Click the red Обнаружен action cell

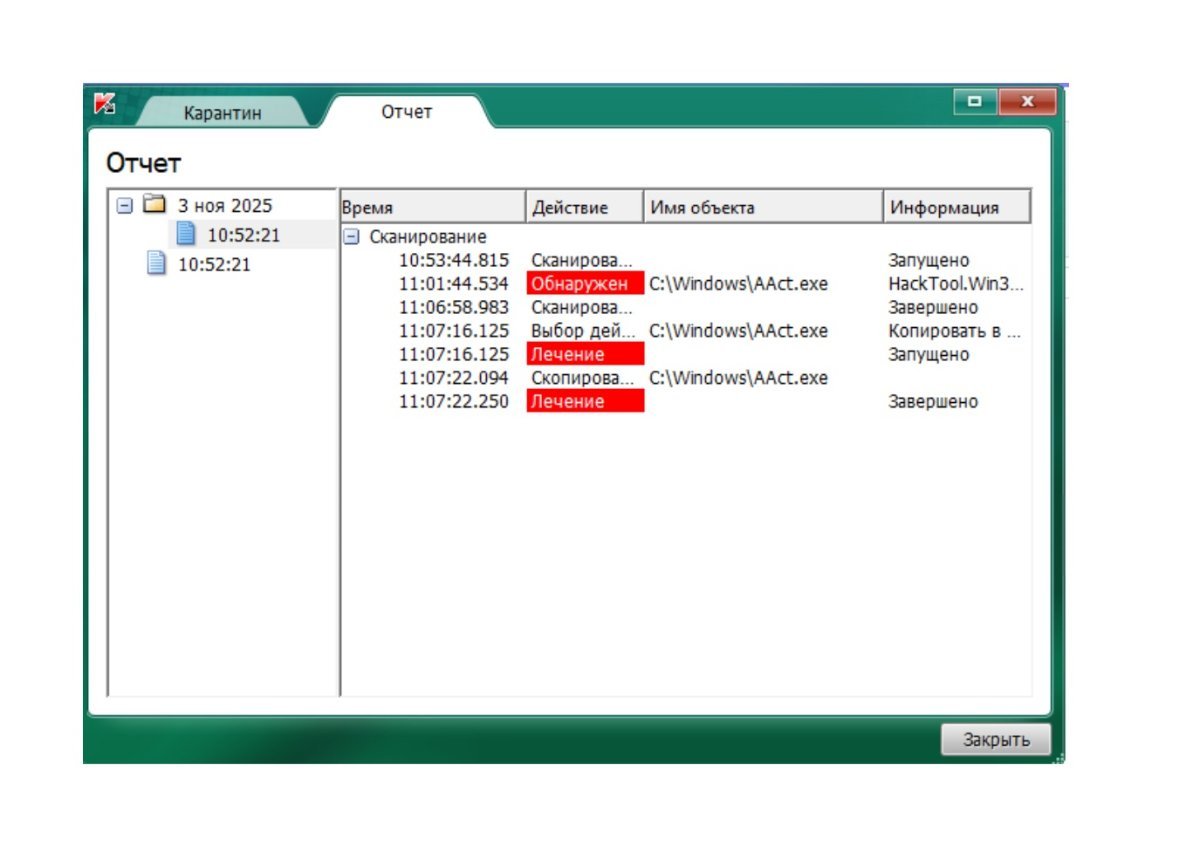pos(585,284)
